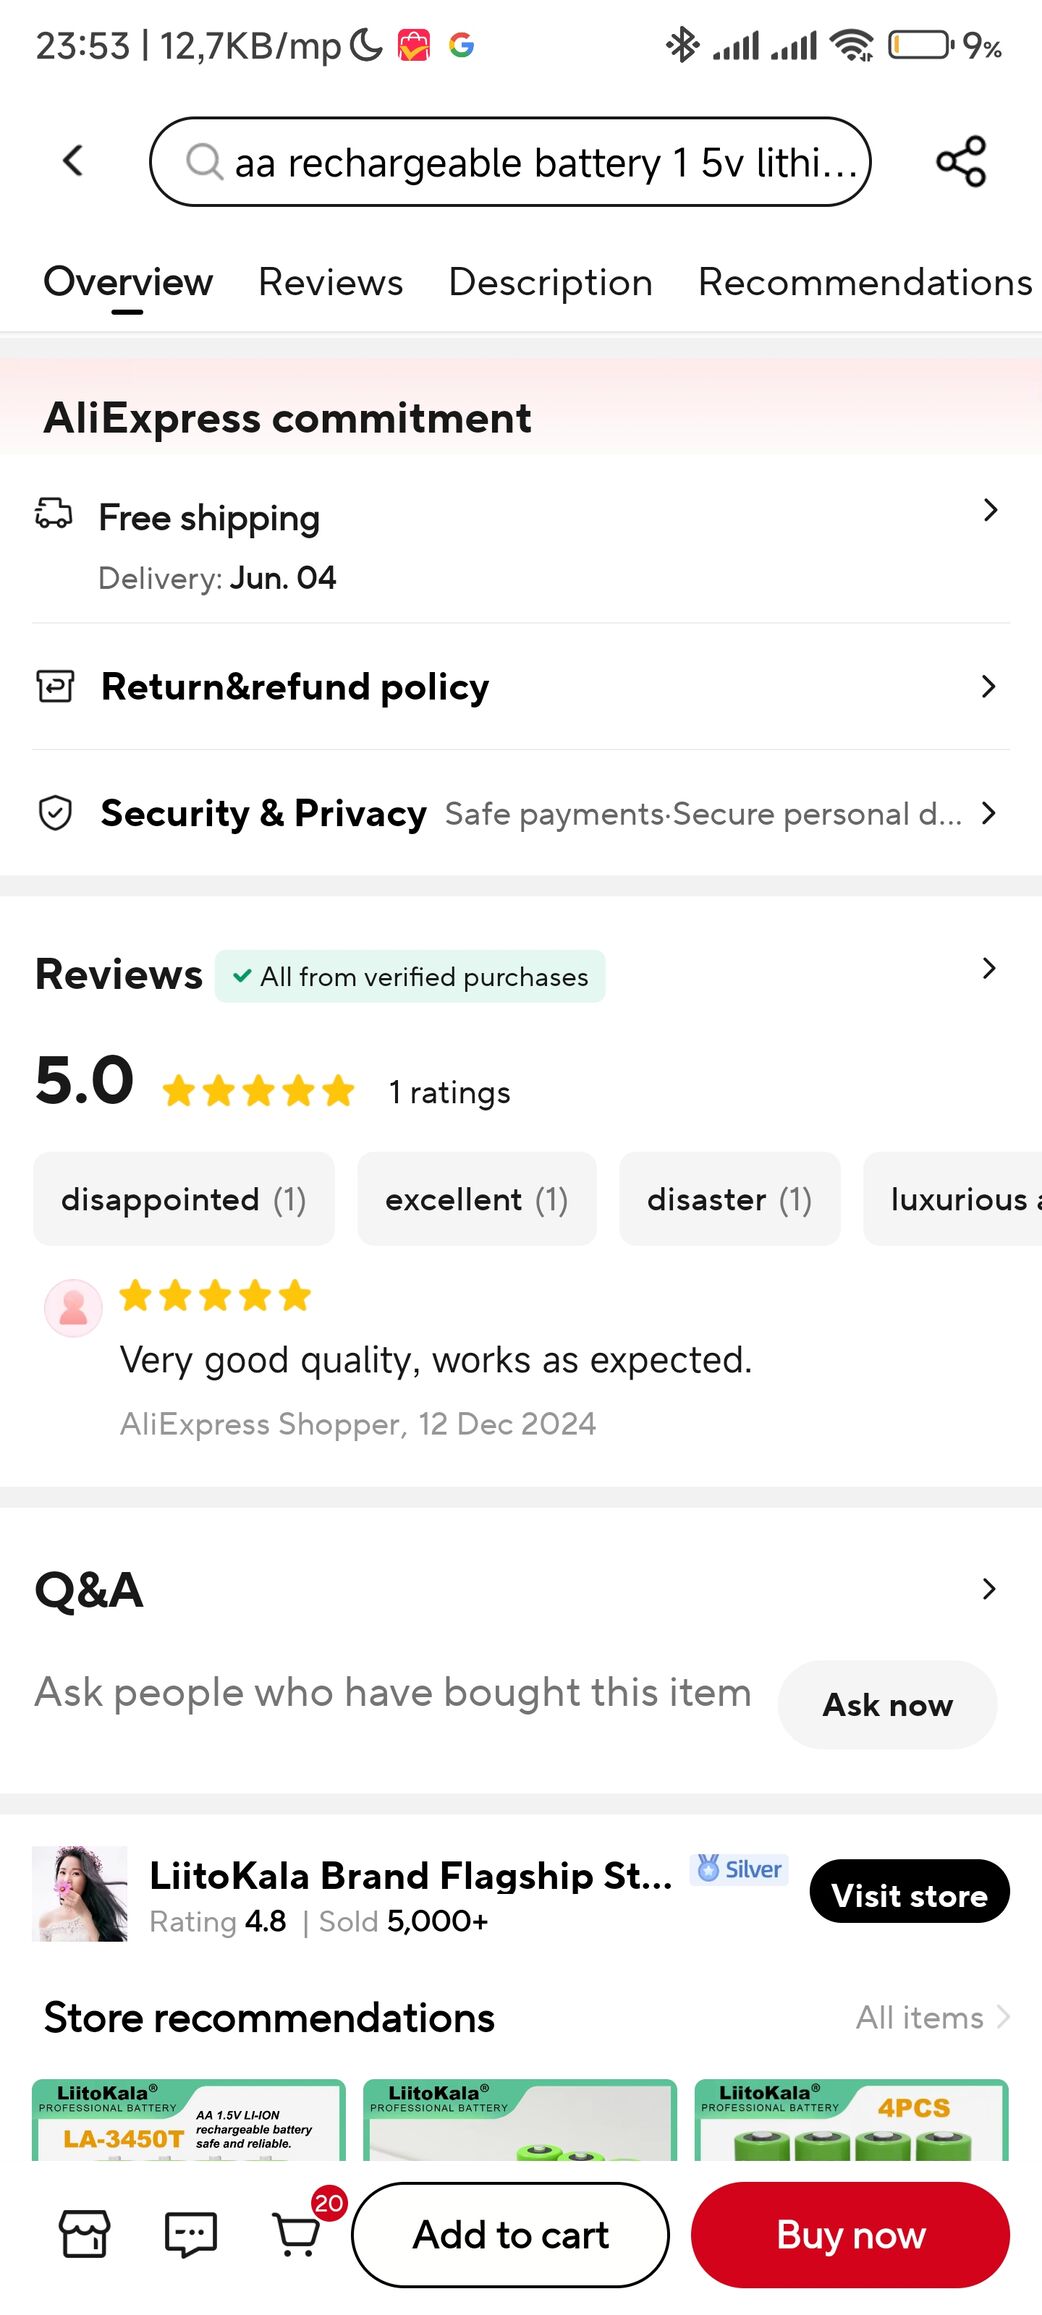Tap the back arrow icon
Image resolution: width=1042 pixels, height=2315 pixels.
(73, 160)
